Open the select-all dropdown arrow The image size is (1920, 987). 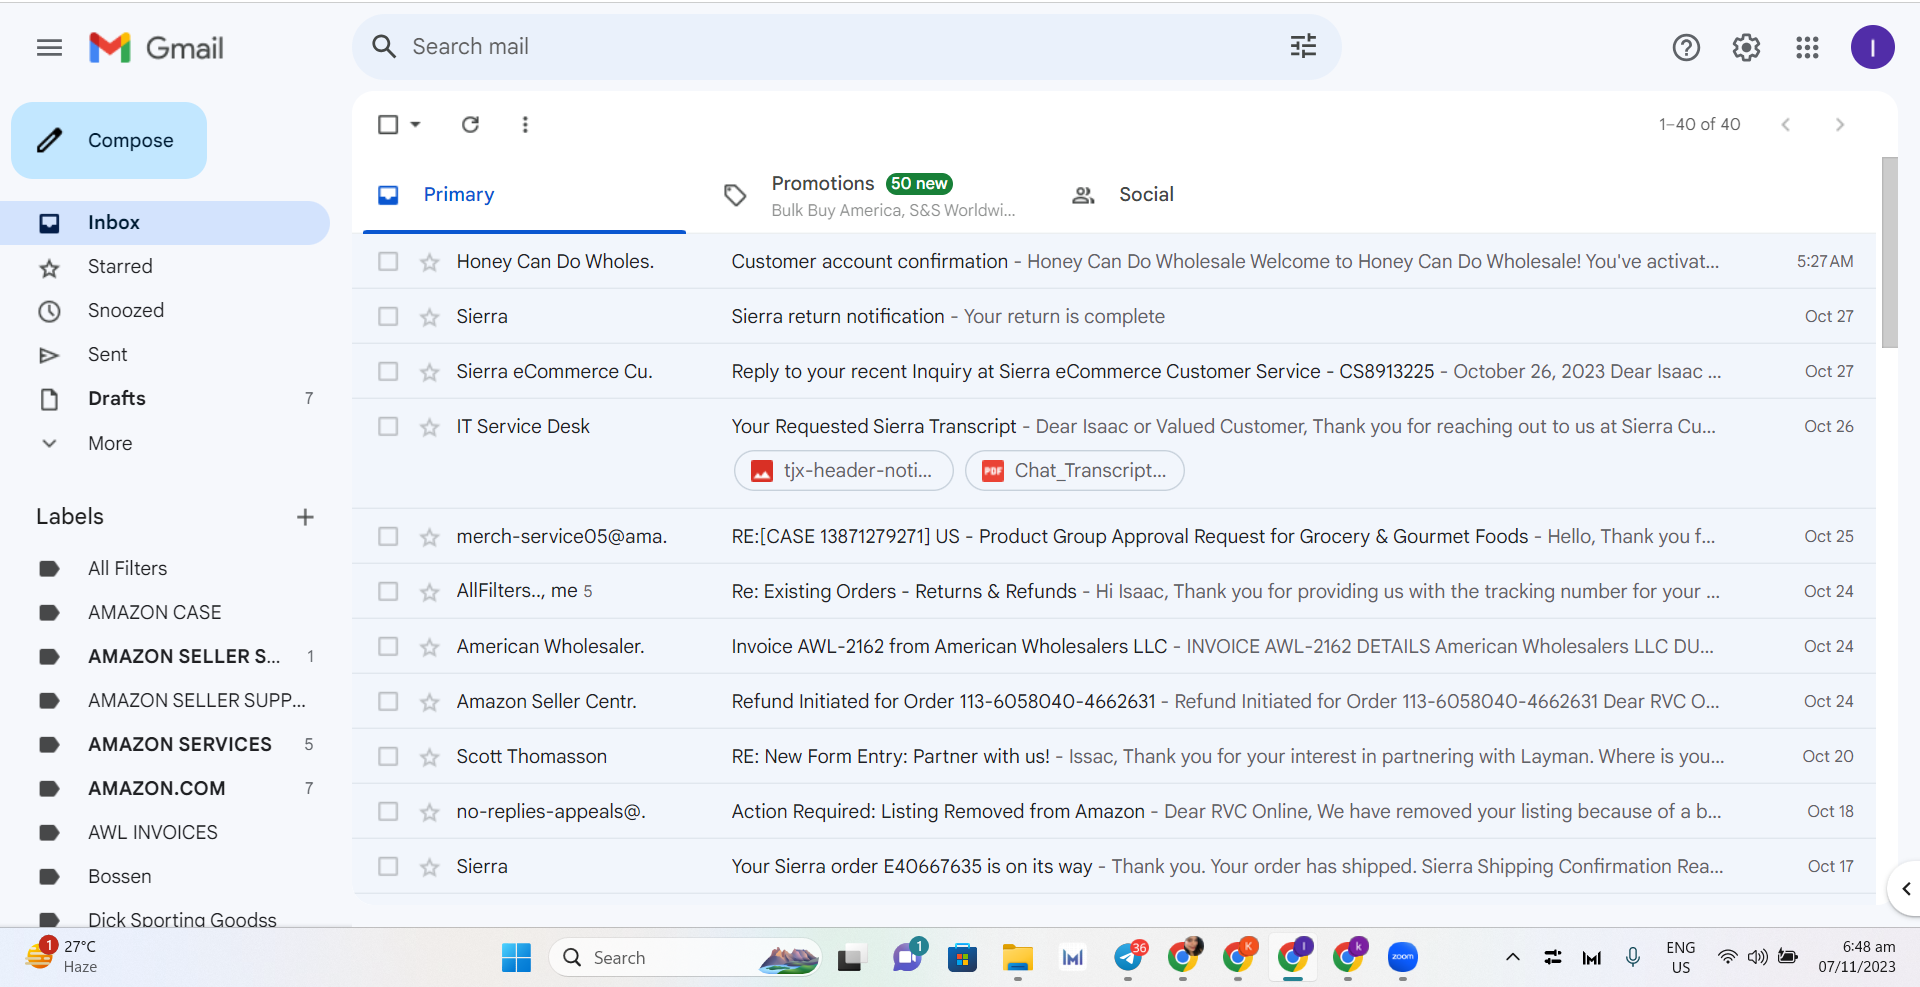pos(415,124)
